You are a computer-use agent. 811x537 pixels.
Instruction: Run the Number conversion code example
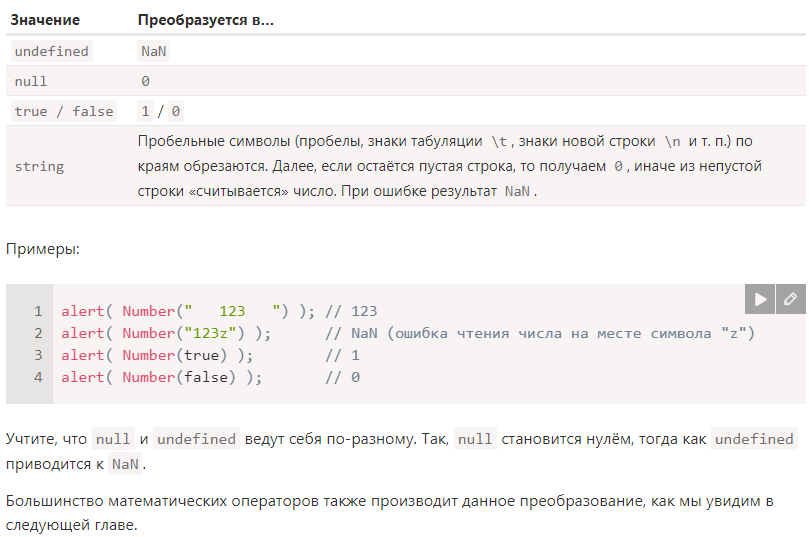tap(760, 299)
